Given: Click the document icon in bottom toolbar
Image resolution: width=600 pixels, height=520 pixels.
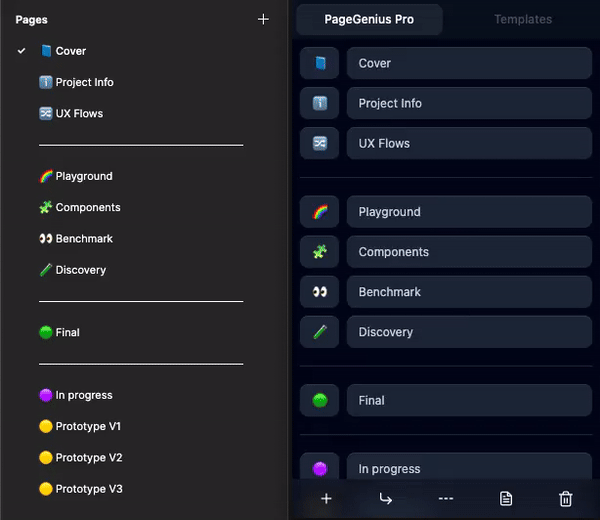Looking at the screenshot, I should point(506,499).
